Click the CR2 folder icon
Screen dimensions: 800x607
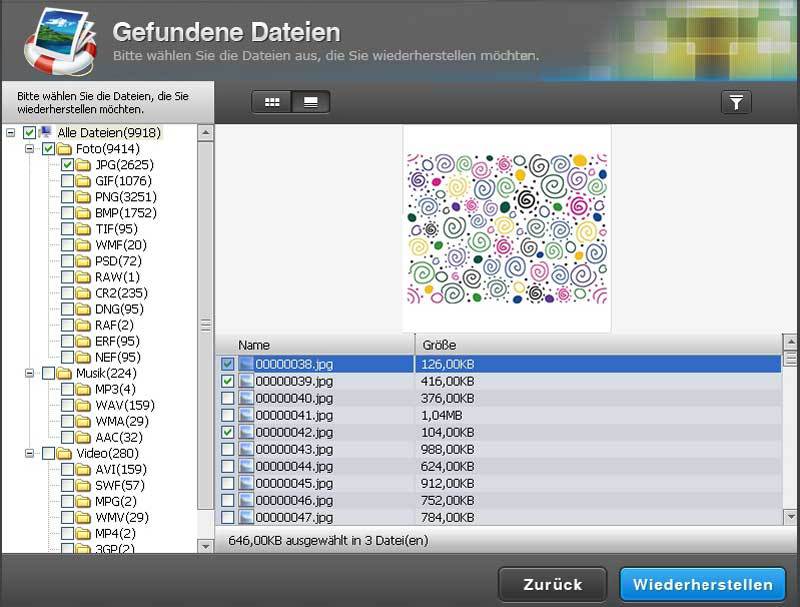pyautogui.click(x=83, y=293)
